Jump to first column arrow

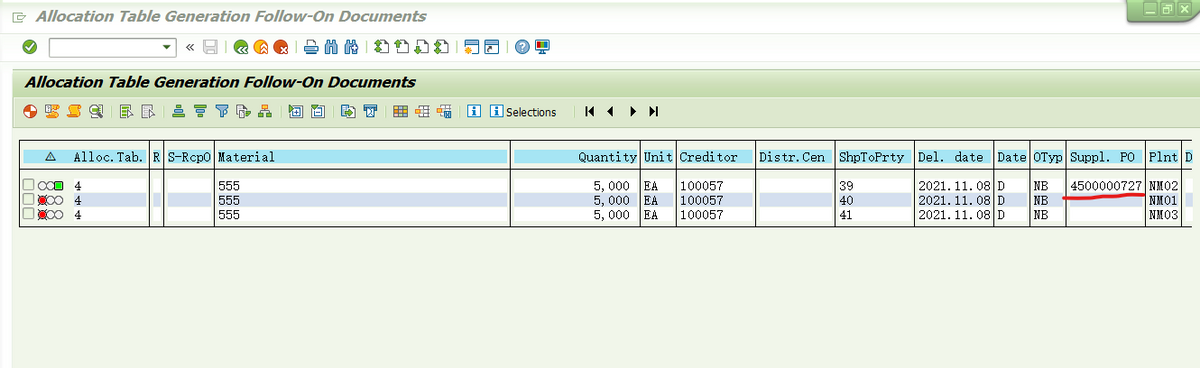591,111
